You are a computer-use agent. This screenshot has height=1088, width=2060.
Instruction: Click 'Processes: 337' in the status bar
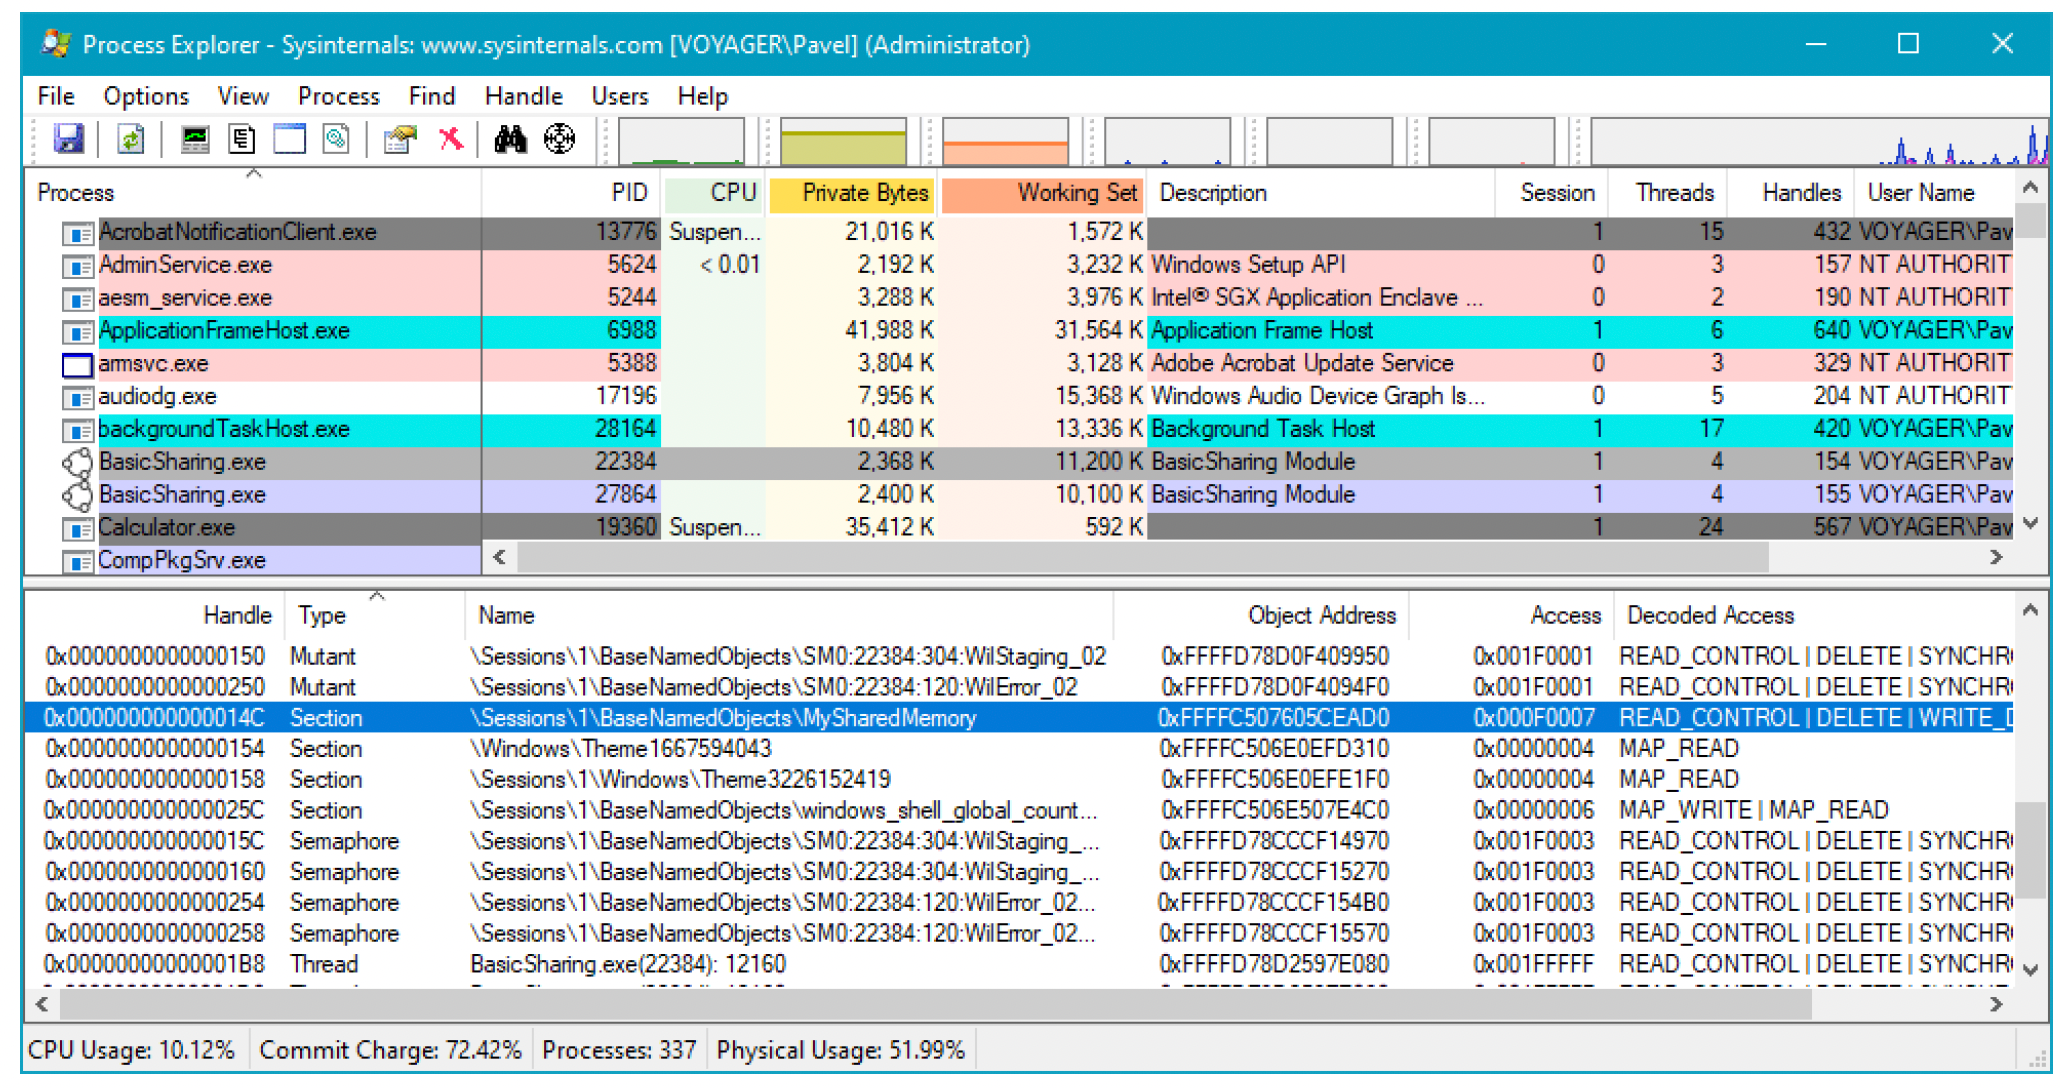(619, 1050)
